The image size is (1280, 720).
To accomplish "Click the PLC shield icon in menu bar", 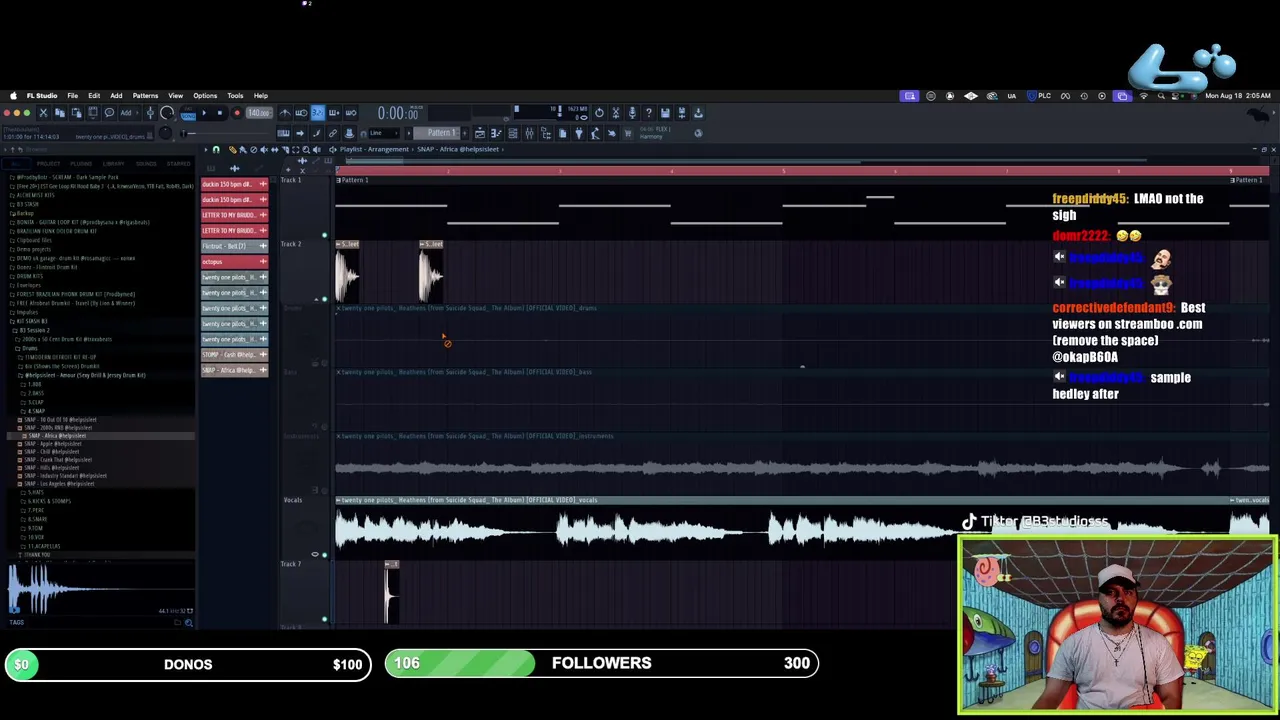I will pos(1040,96).
